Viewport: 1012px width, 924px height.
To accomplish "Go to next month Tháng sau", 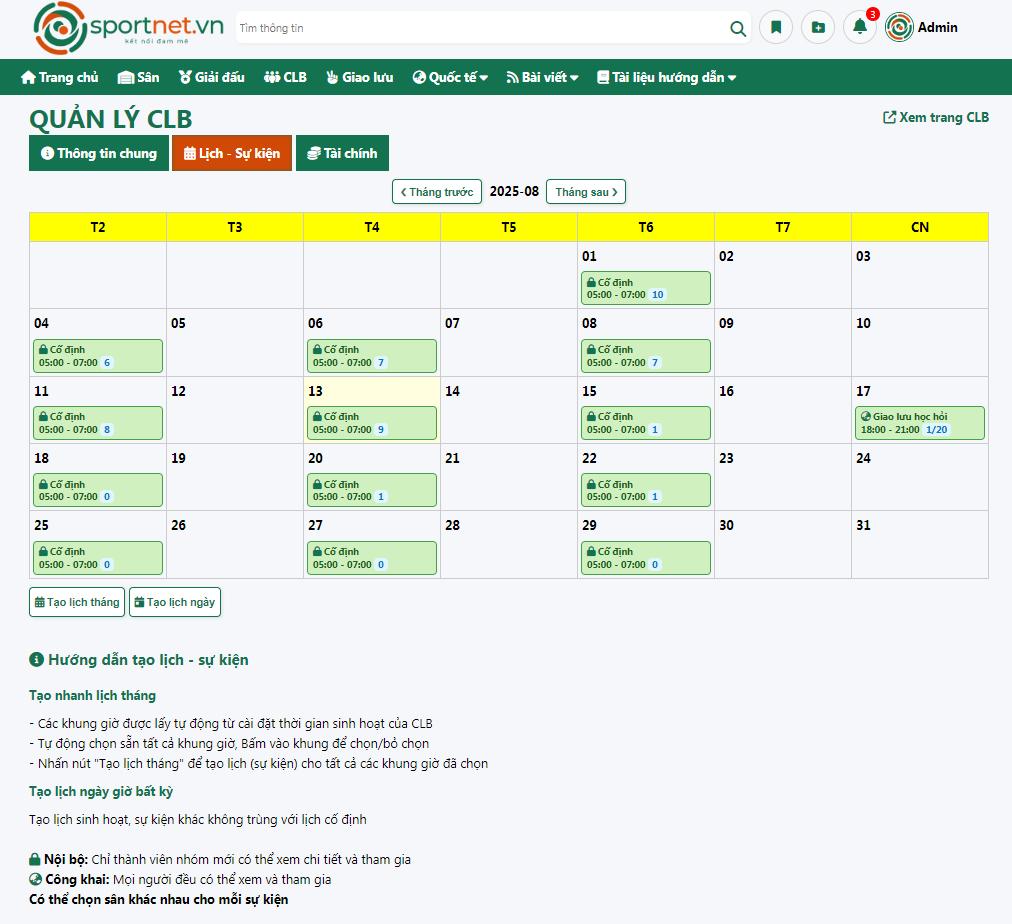I will (586, 192).
